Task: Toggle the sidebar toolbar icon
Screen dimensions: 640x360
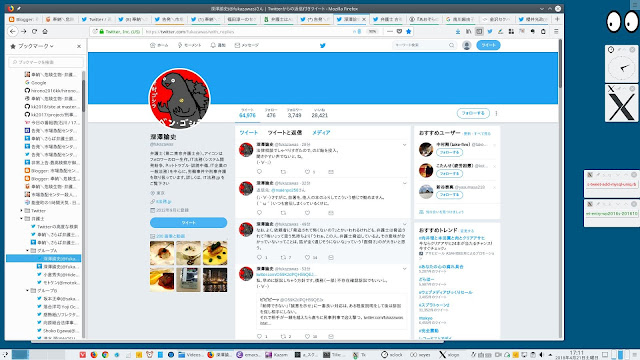Action: (479, 31)
